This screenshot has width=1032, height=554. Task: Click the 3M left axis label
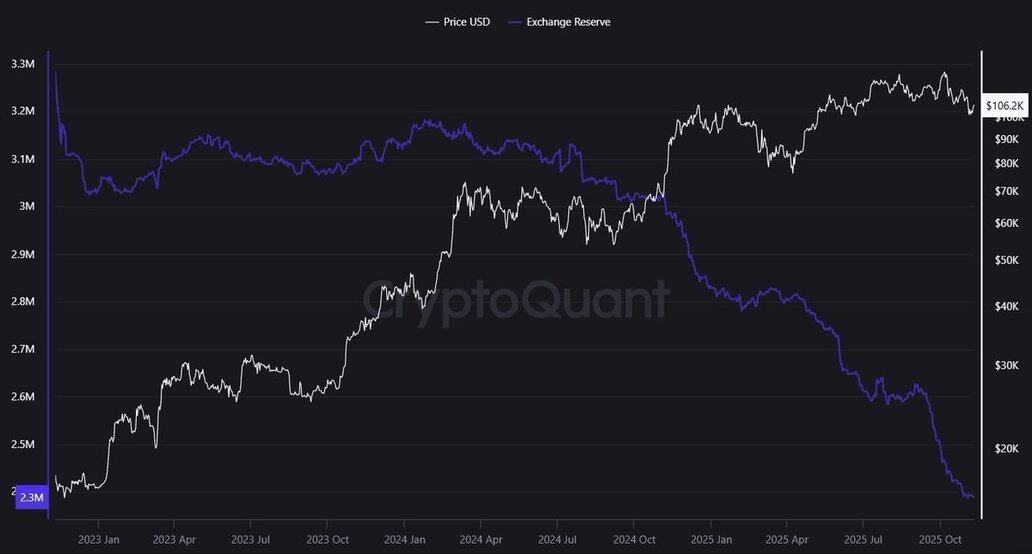pos(27,207)
